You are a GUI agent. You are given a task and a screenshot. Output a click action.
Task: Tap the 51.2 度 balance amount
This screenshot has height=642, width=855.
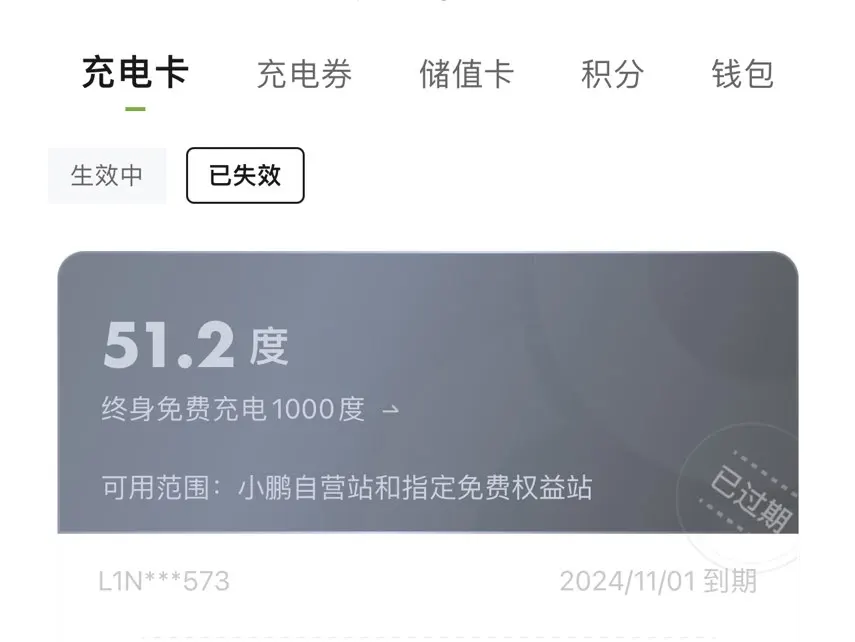pos(196,345)
